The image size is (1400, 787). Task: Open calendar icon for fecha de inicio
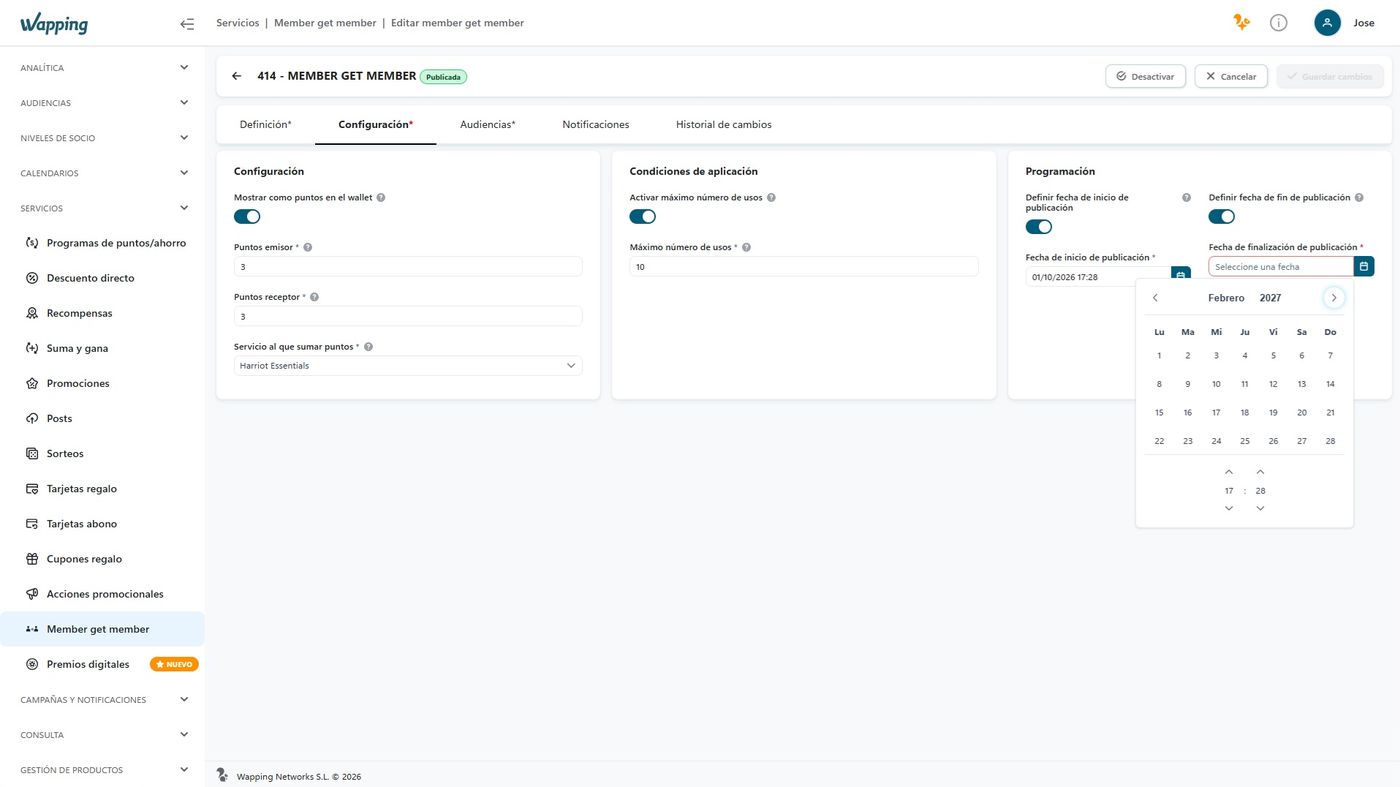tap(1181, 276)
